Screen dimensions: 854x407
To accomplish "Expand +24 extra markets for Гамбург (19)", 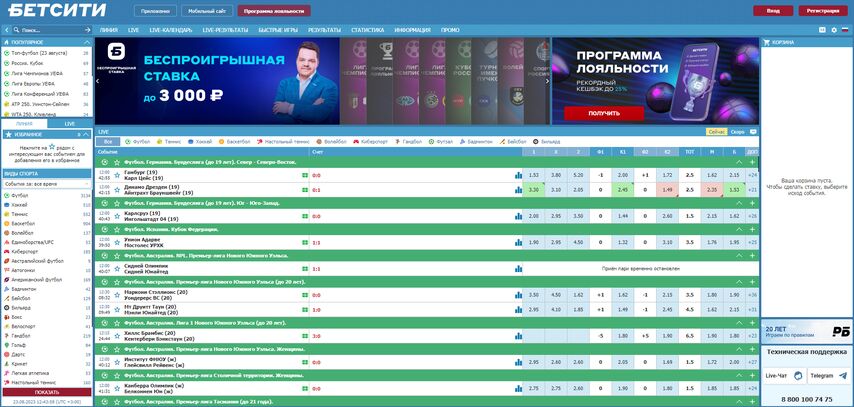I will (753, 175).
